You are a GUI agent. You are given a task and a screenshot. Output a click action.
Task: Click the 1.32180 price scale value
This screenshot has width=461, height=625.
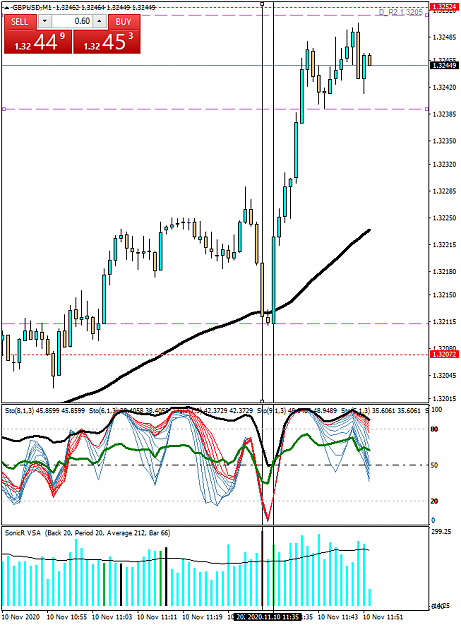(444, 272)
